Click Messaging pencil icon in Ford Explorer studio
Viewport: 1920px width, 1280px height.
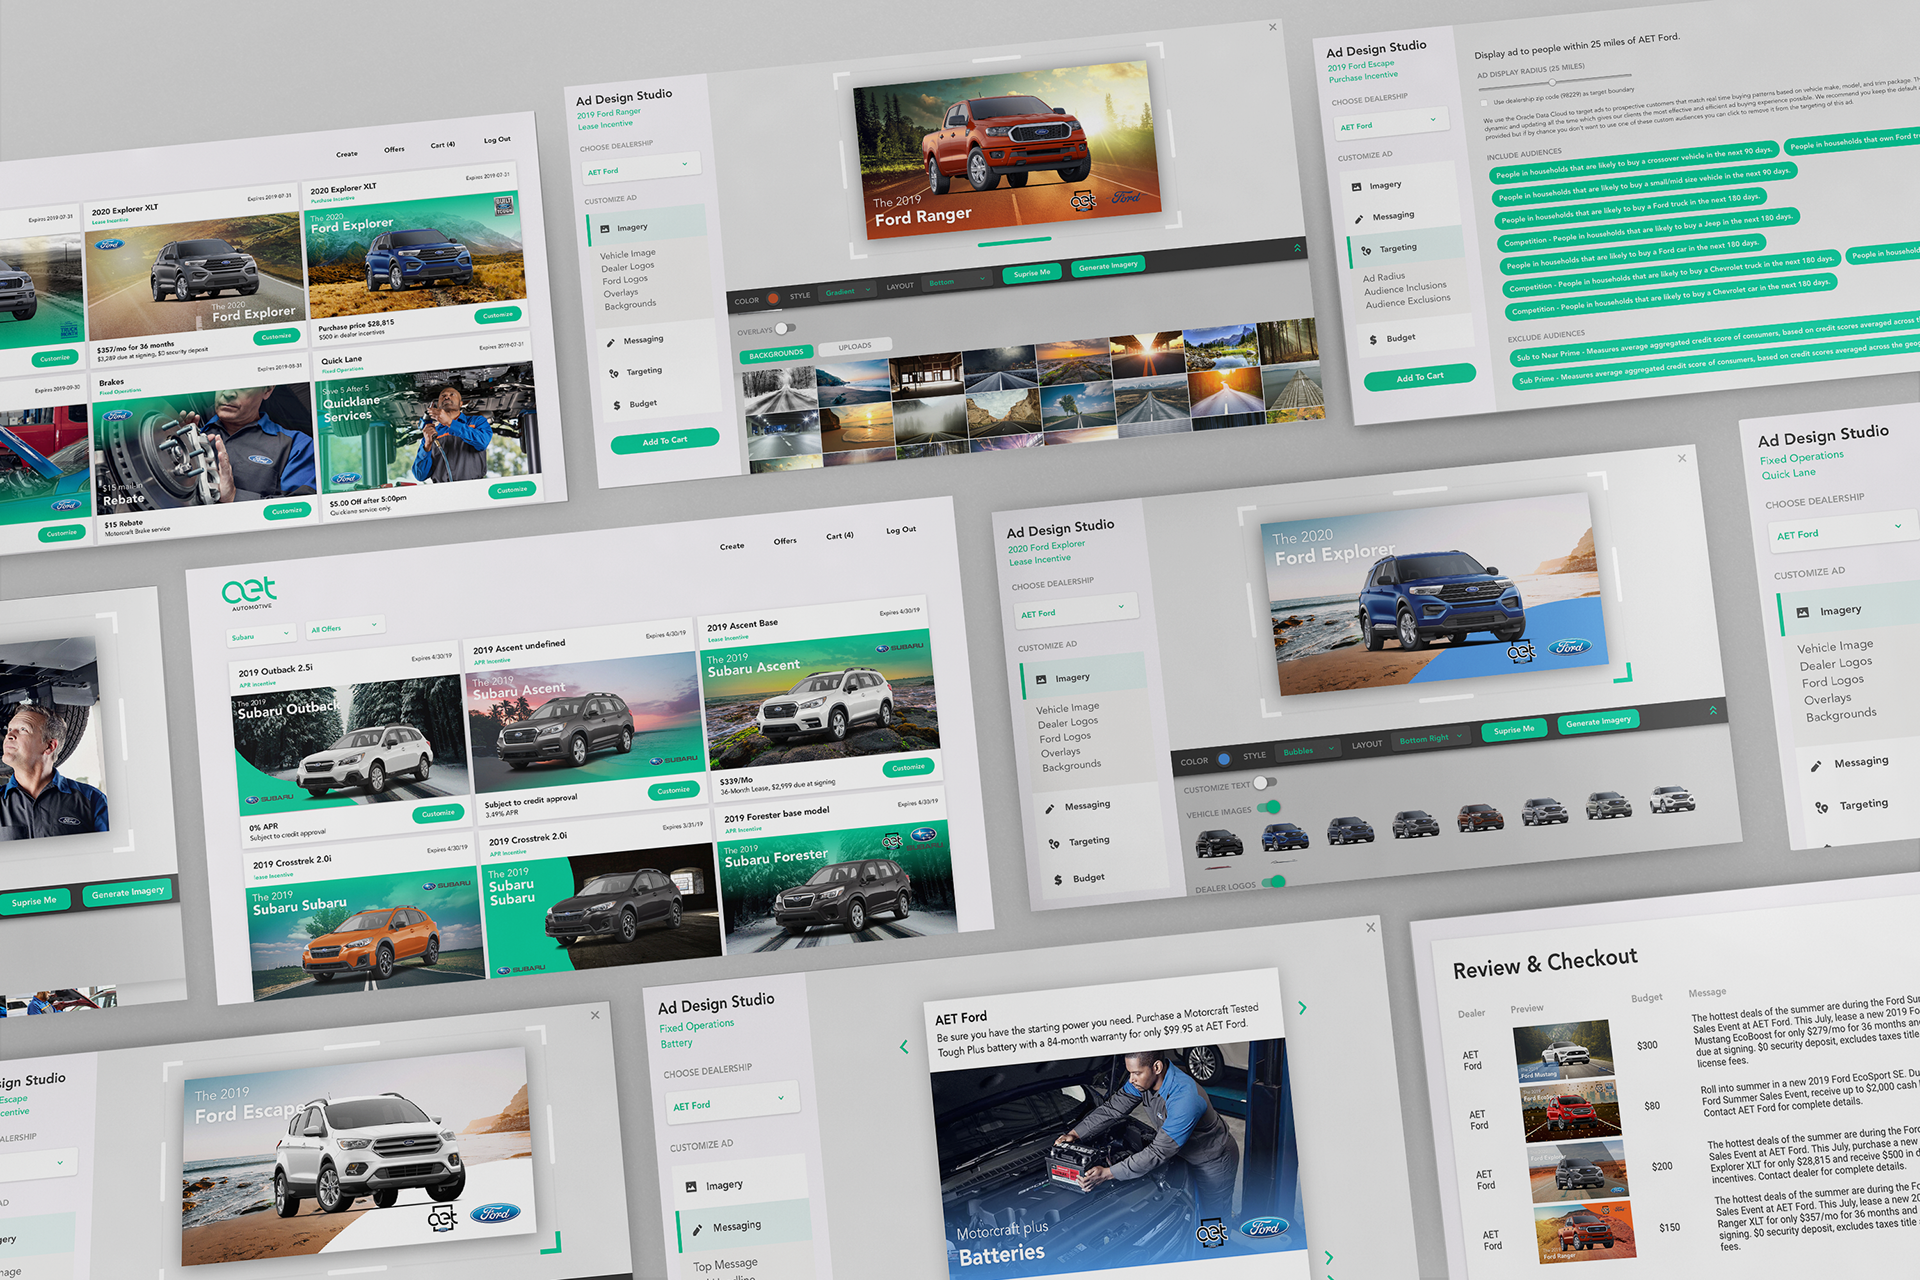click(x=1050, y=808)
